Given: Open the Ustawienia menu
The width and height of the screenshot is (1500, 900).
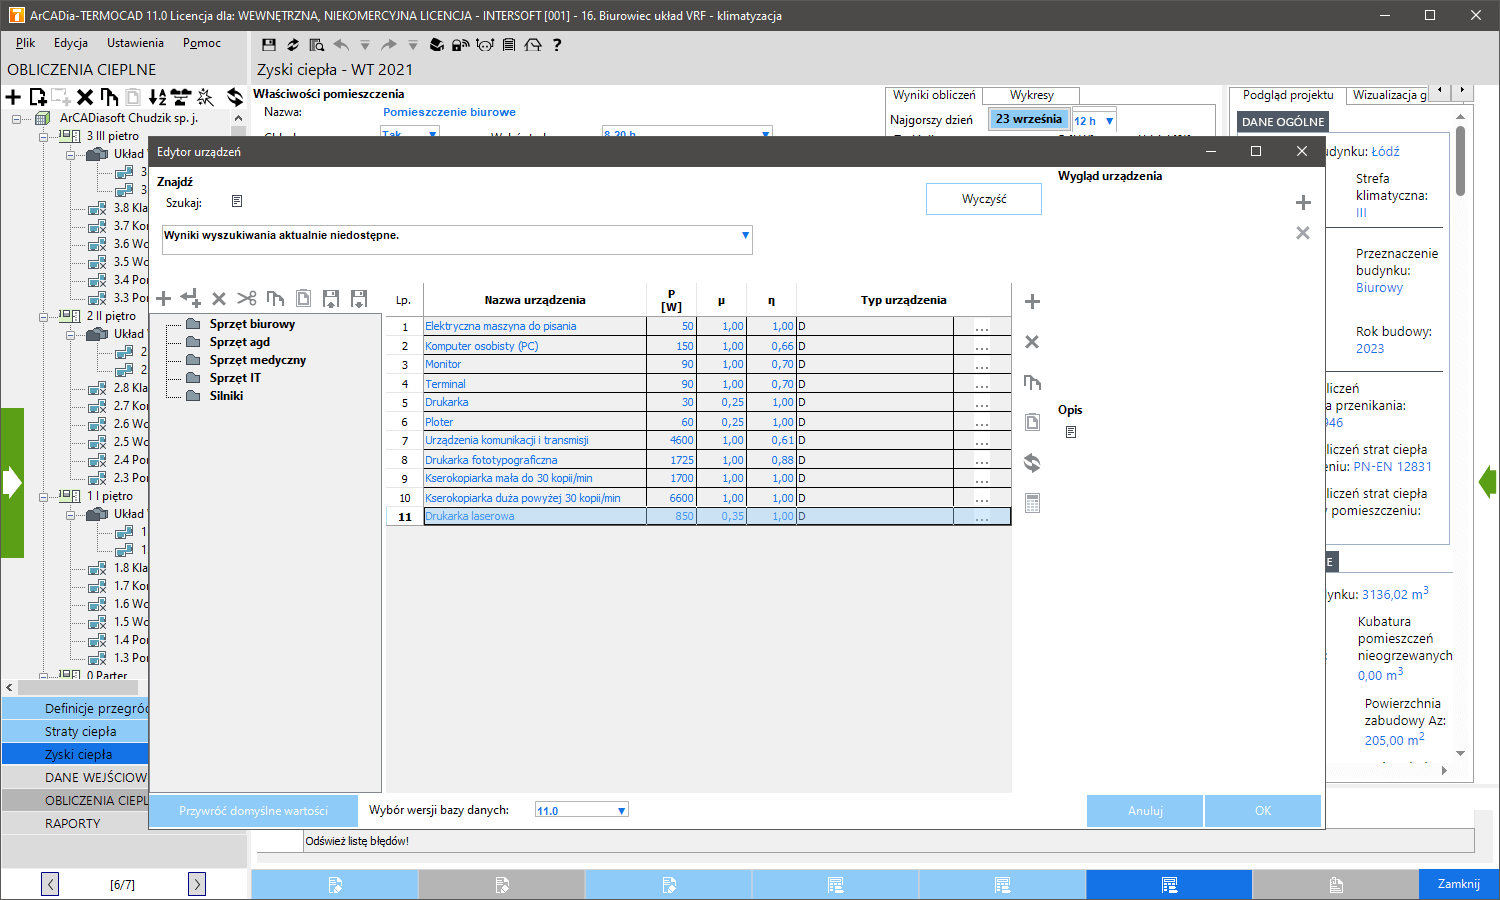Looking at the screenshot, I should pyautogui.click(x=135, y=43).
